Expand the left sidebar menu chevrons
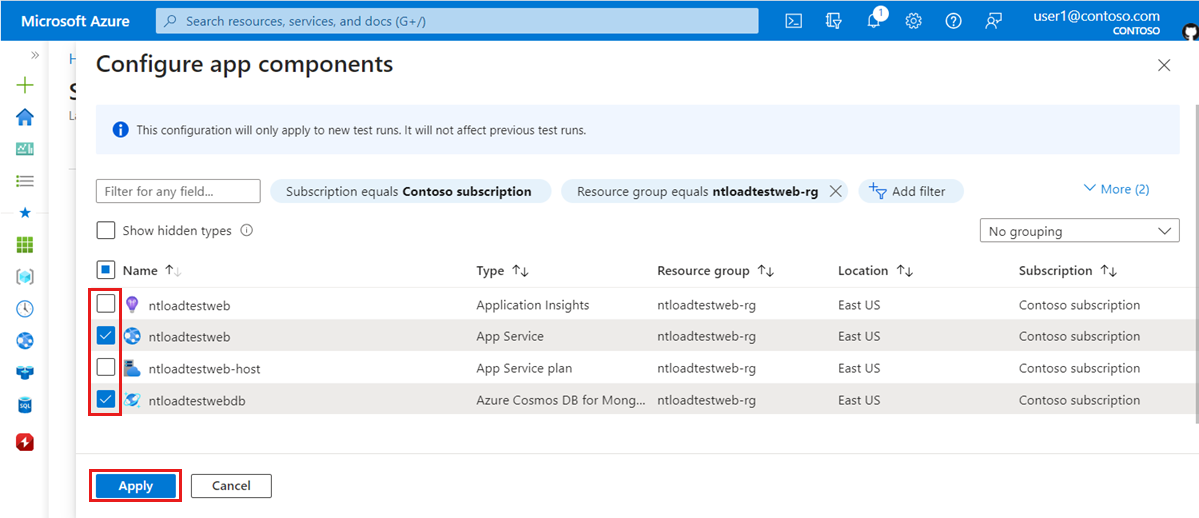Screen dimensions: 1199x518 pos(35,55)
